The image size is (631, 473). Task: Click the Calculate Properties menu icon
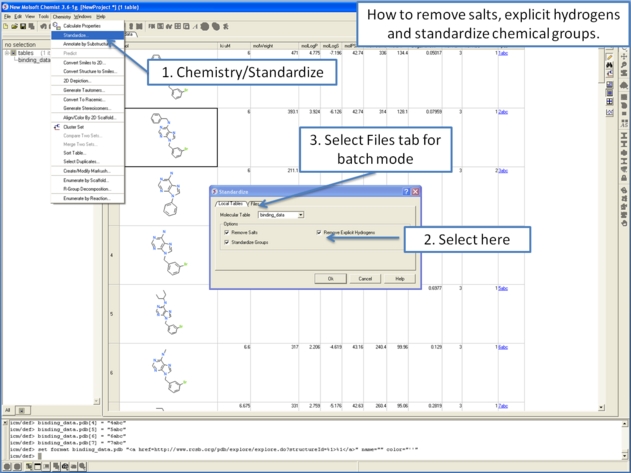[x=56, y=26]
